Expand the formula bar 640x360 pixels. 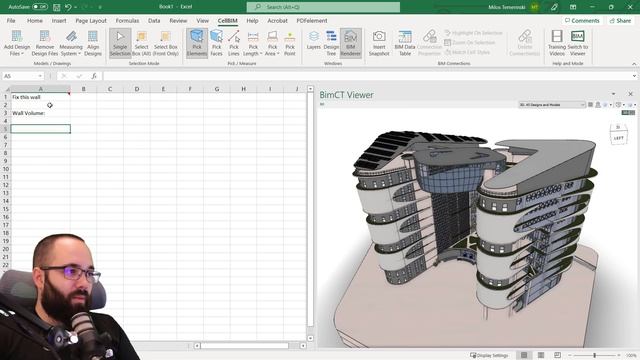(x=634, y=76)
